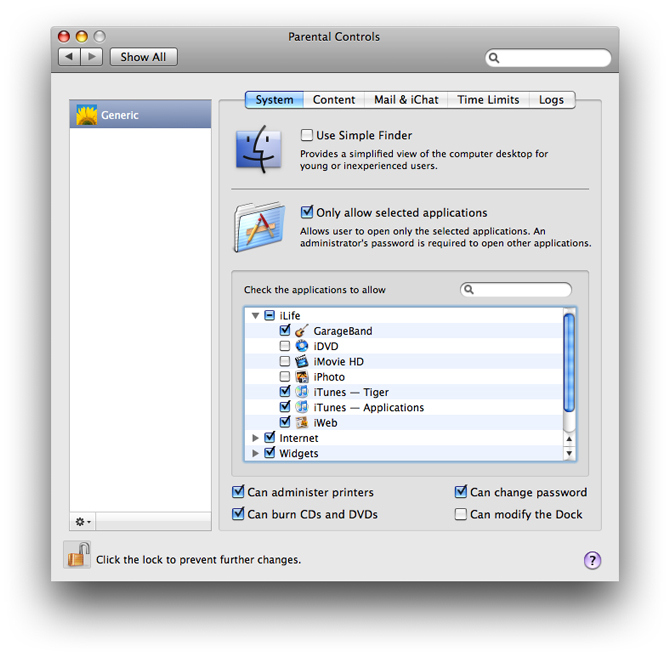
Task: Click the magnifier in the applications search
Action: [469, 289]
